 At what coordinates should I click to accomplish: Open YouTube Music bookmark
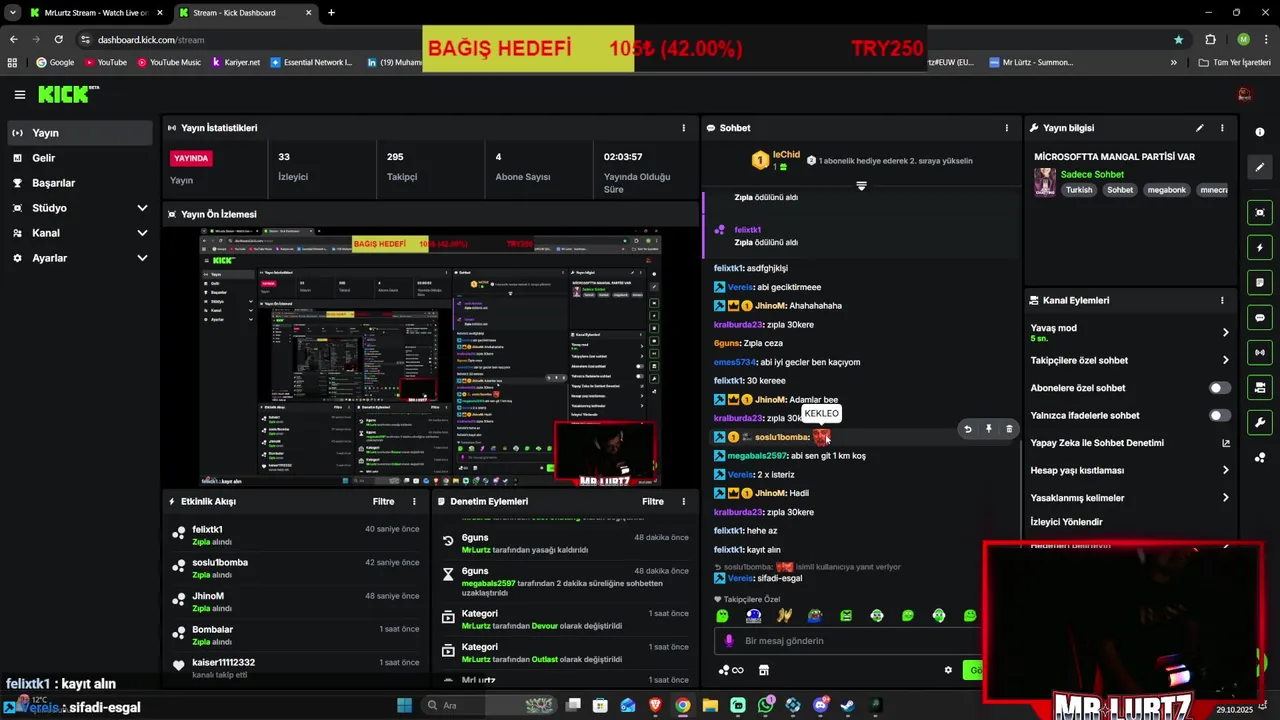(168, 62)
